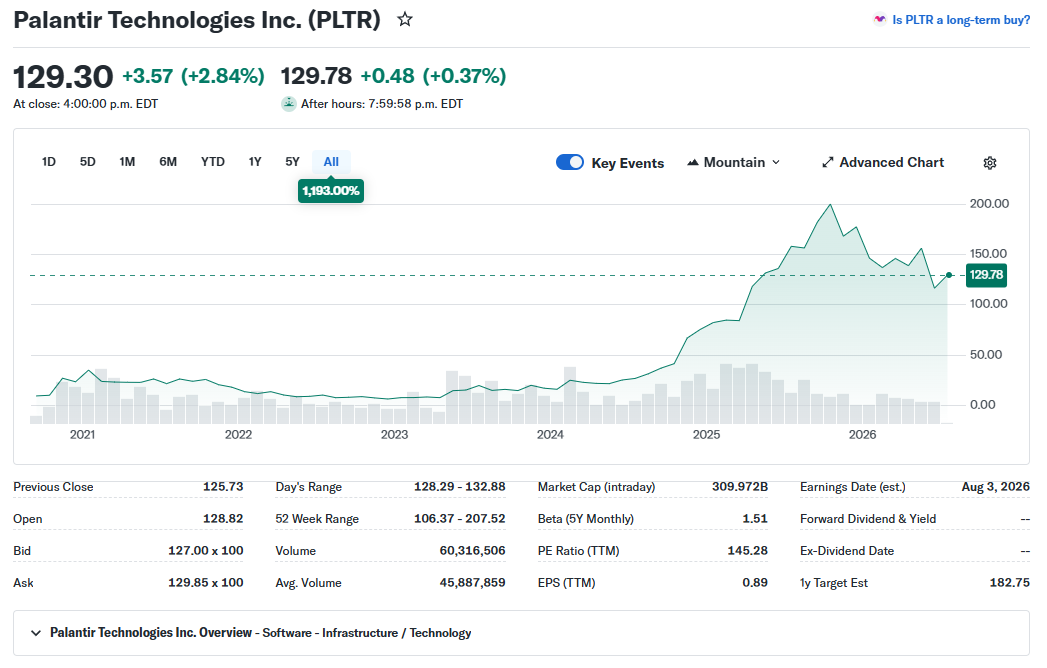1047x668 pixels.
Task: Select the 5D time range tab
Action: (x=87, y=162)
